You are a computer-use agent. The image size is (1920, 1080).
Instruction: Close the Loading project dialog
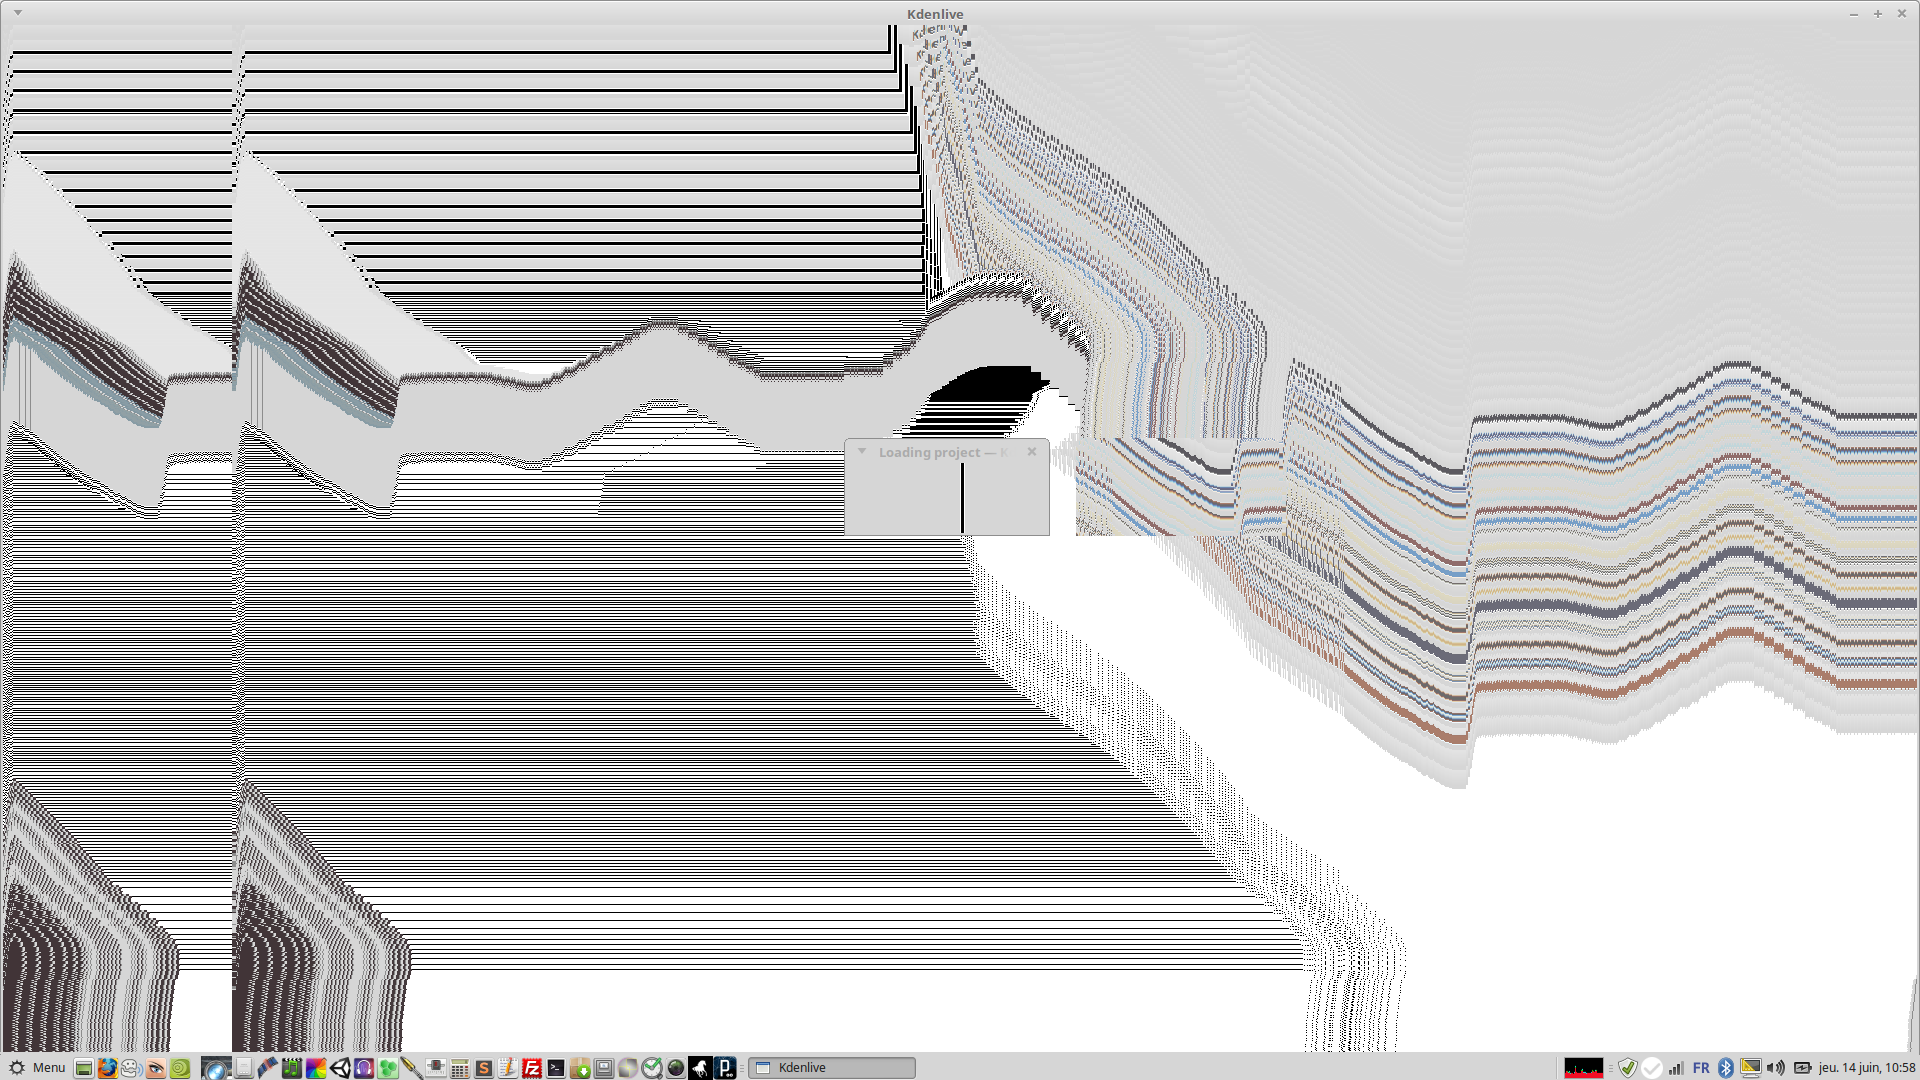(x=1032, y=452)
